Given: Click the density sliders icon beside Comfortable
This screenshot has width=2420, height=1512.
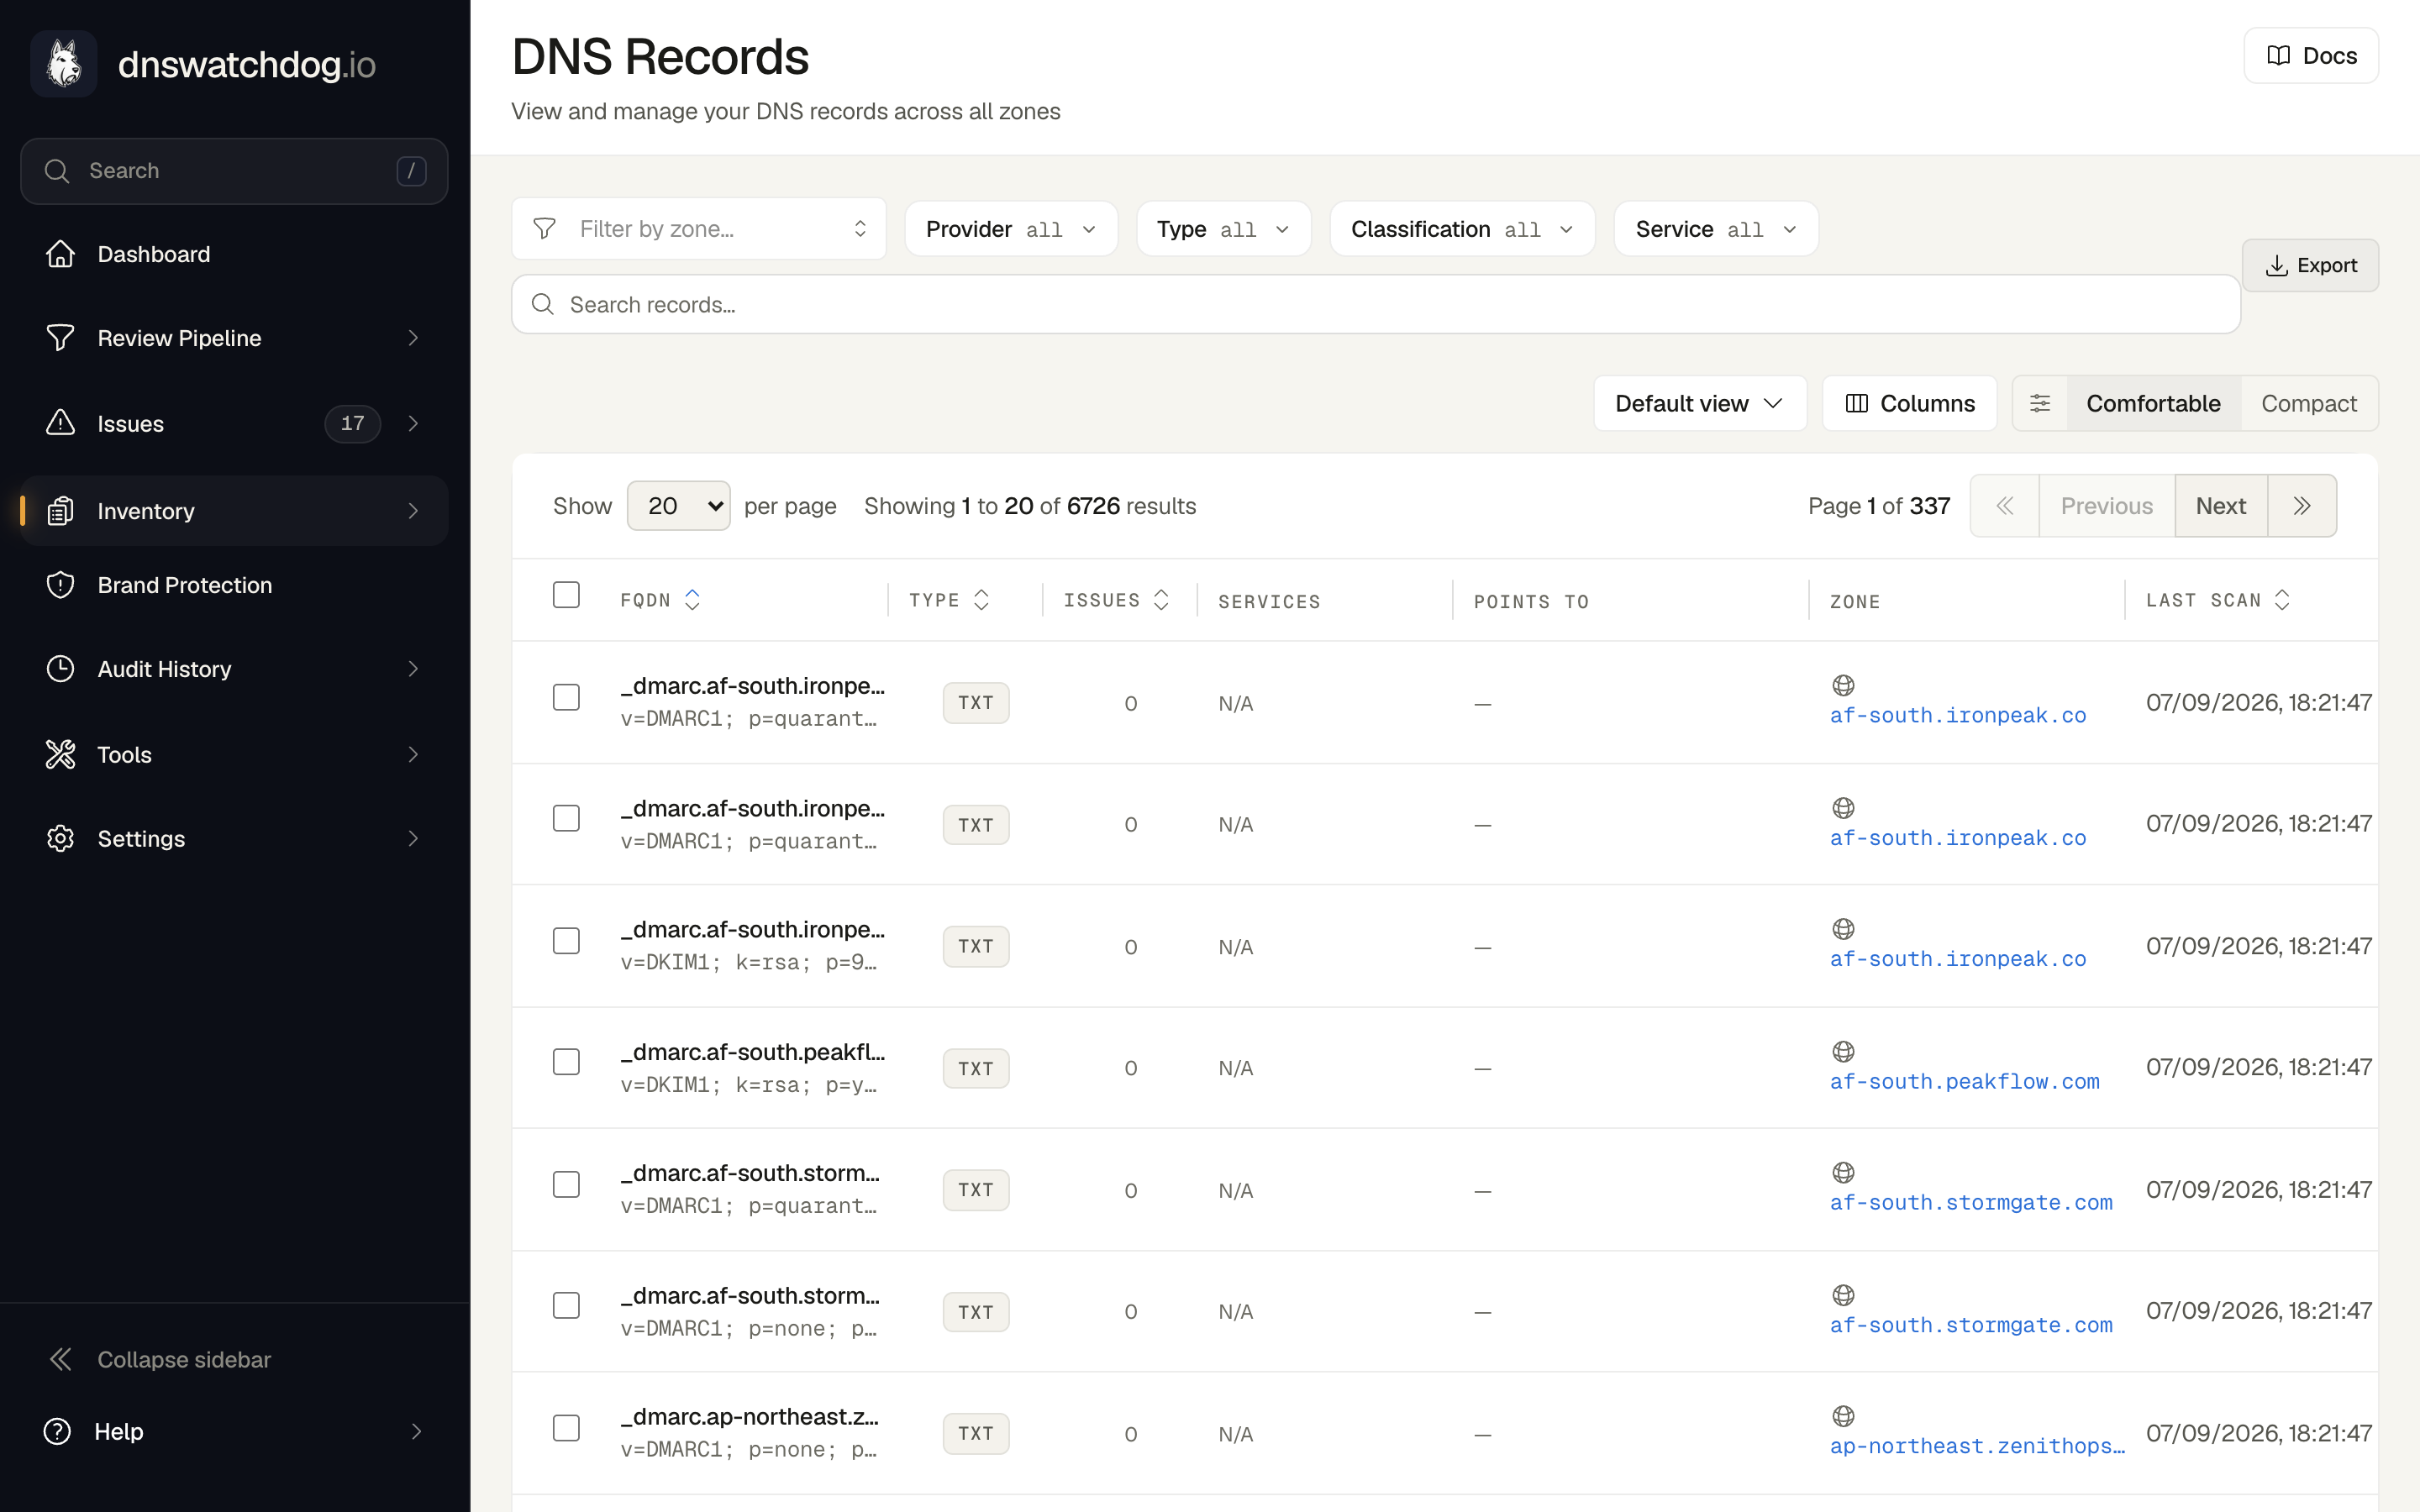Looking at the screenshot, I should 2040,403.
